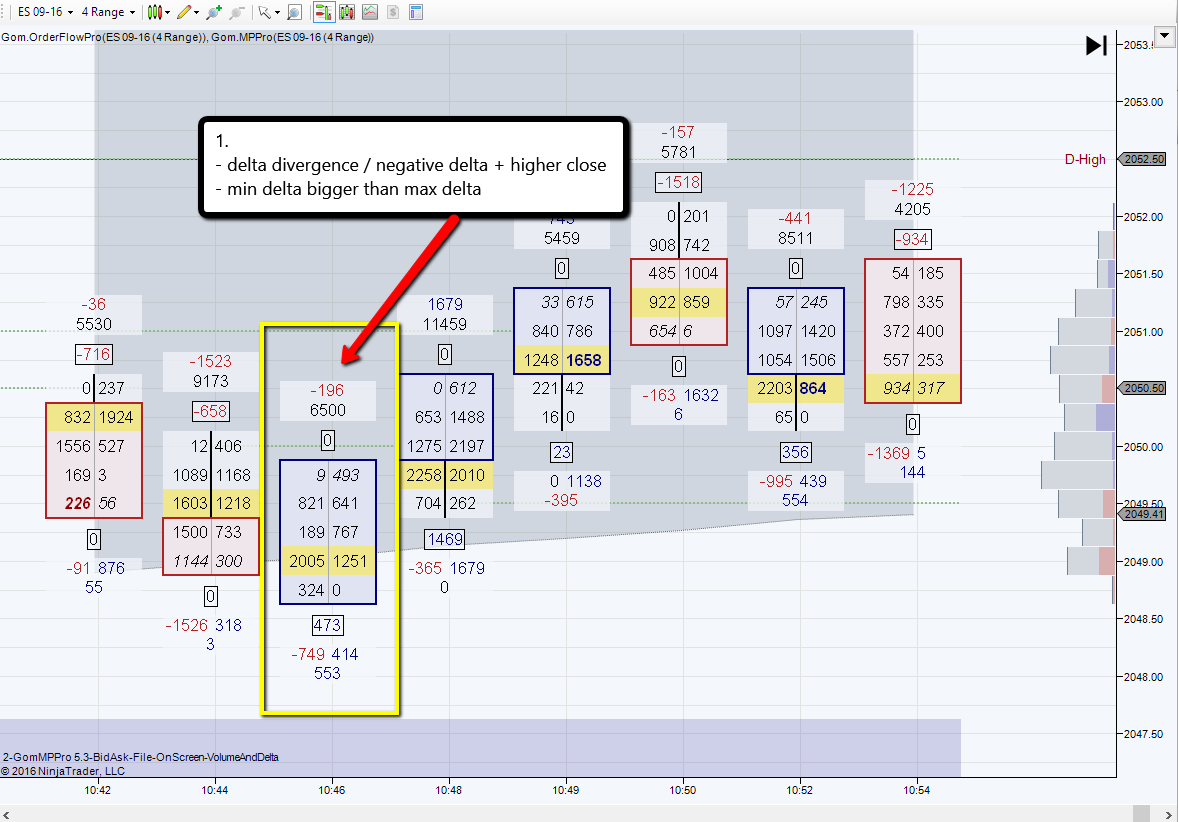Open the Strategies dollar-sheet icon

pos(393,12)
